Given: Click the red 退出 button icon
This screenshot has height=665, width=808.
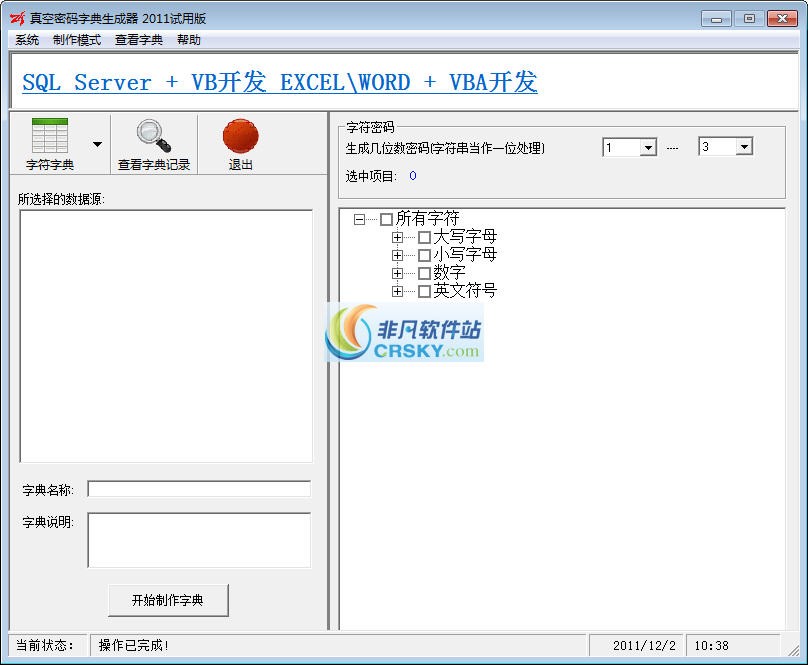Looking at the screenshot, I should 241,136.
